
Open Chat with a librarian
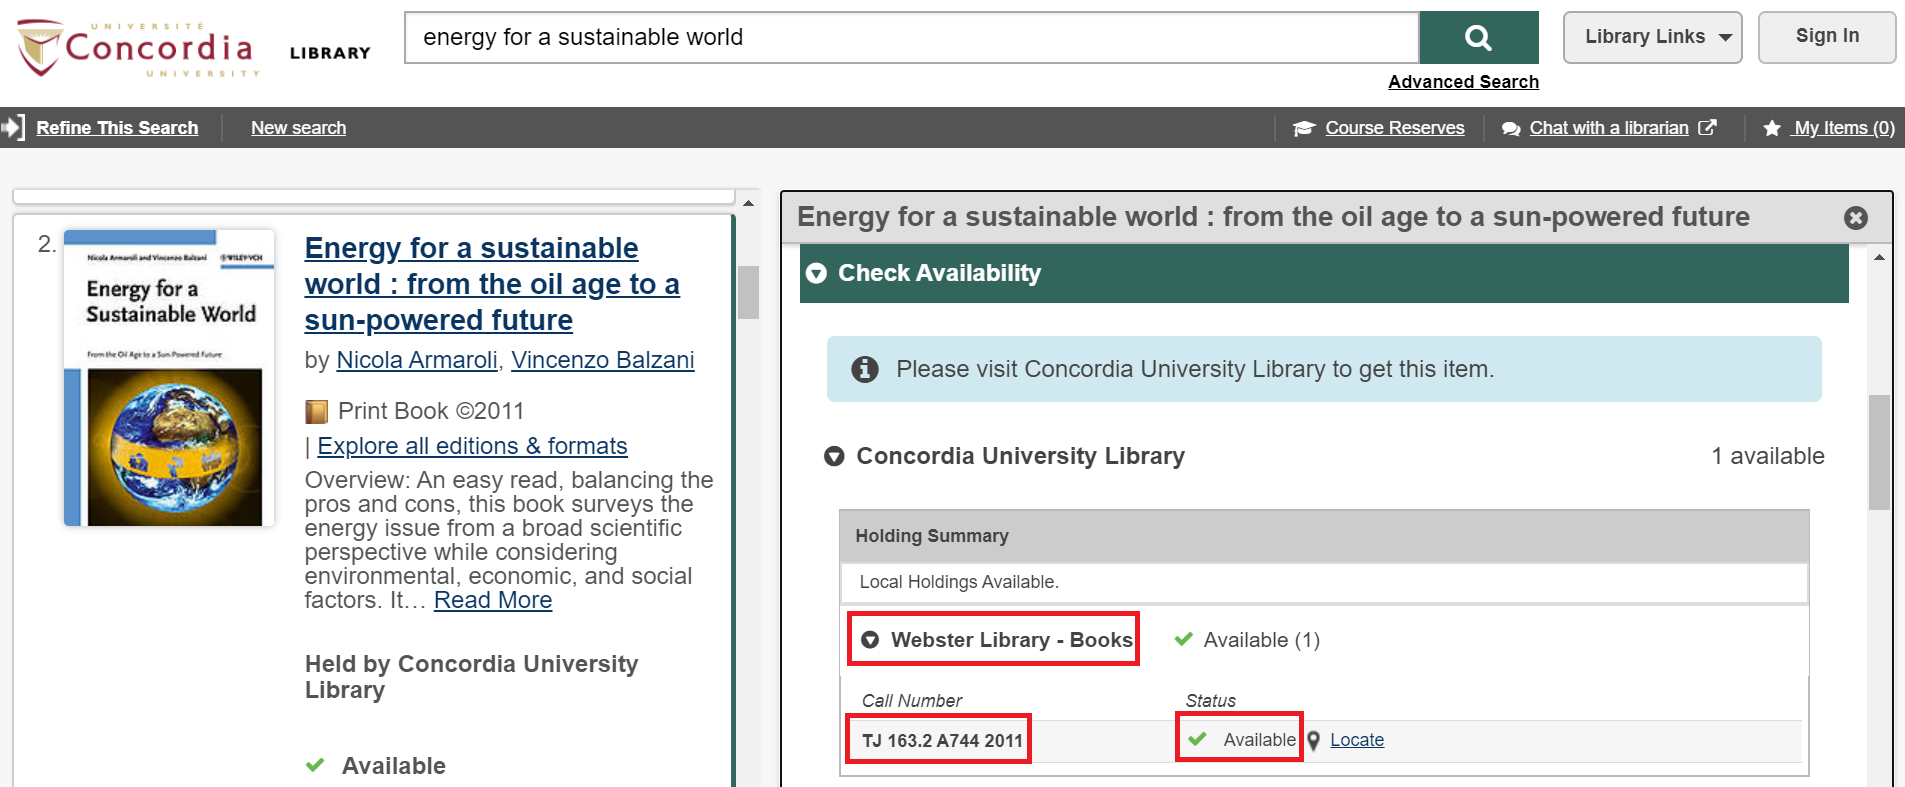pos(1608,128)
